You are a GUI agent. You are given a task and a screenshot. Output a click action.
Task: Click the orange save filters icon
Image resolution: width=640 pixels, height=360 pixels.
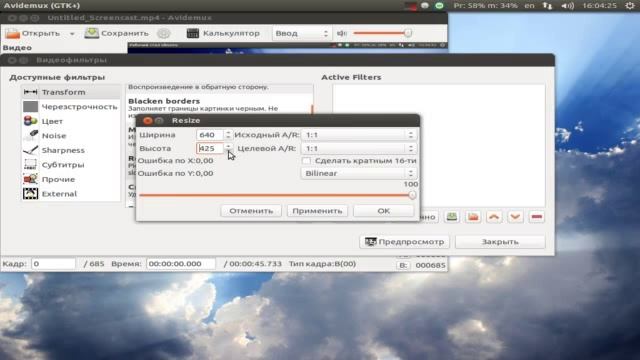pos(473,217)
